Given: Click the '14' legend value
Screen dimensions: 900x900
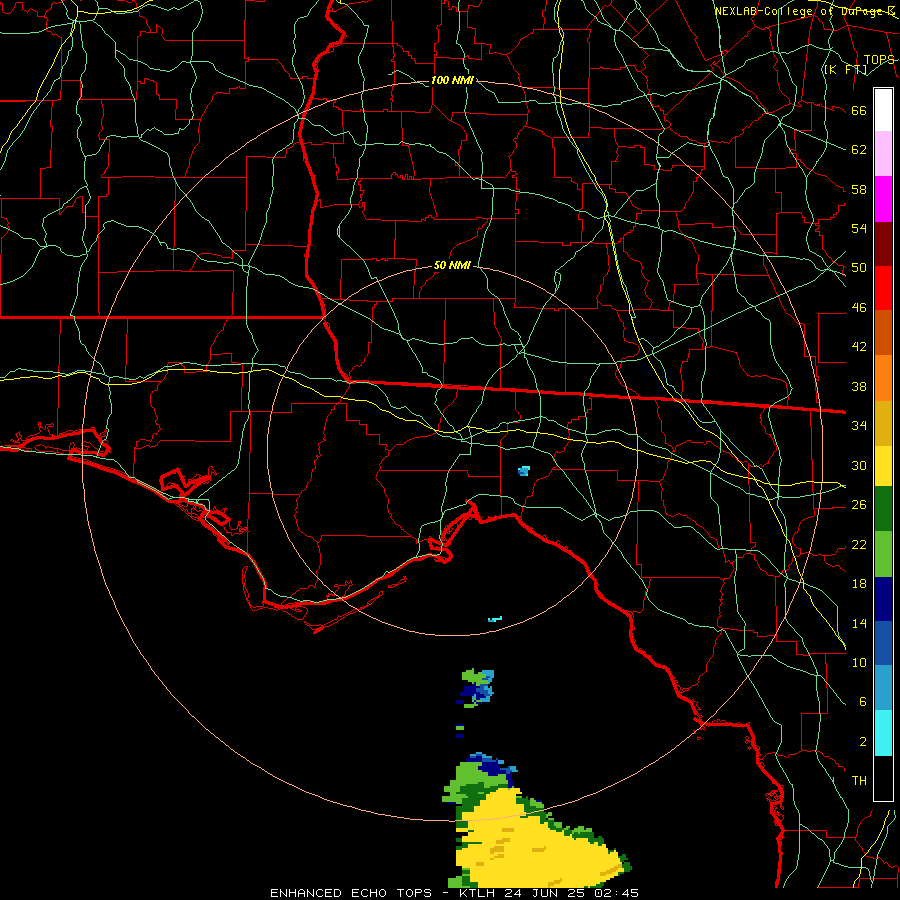Looking at the screenshot, I should 859,623.
